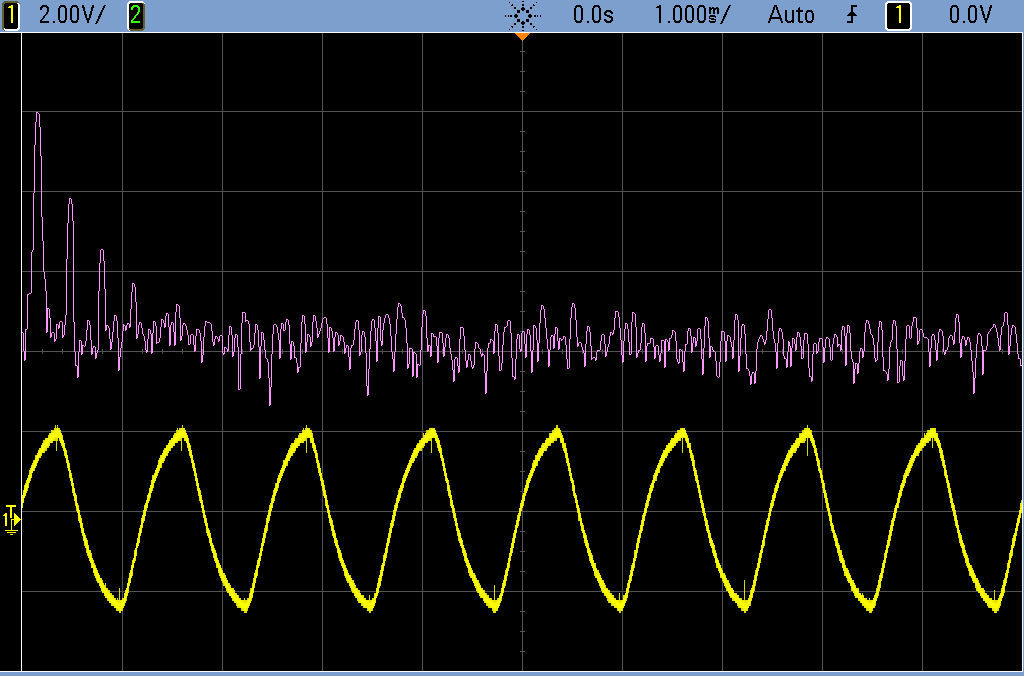Click the trigger source 1 badge
The width and height of the screenshot is (1024, 676).
point(898,15)
